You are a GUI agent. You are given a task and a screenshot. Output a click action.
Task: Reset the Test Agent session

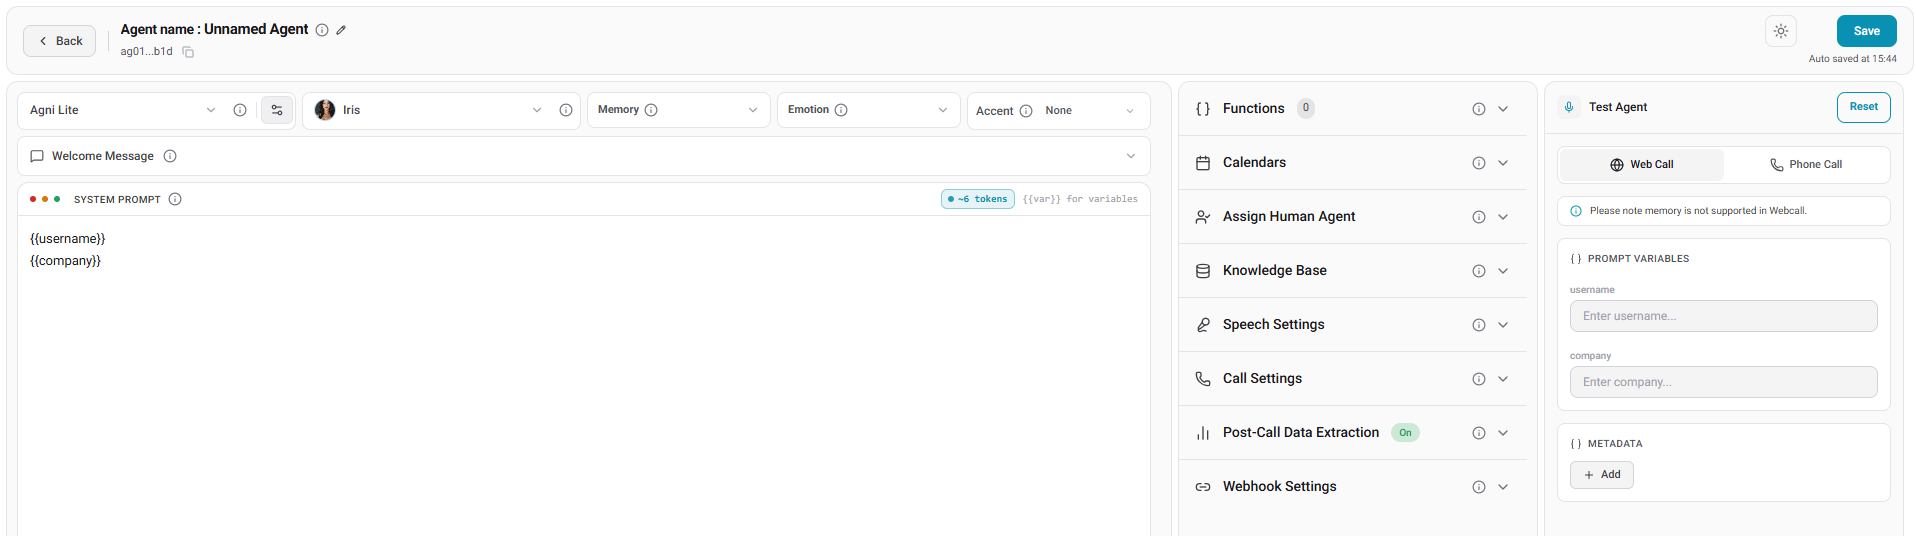[x=1863, y=107]
